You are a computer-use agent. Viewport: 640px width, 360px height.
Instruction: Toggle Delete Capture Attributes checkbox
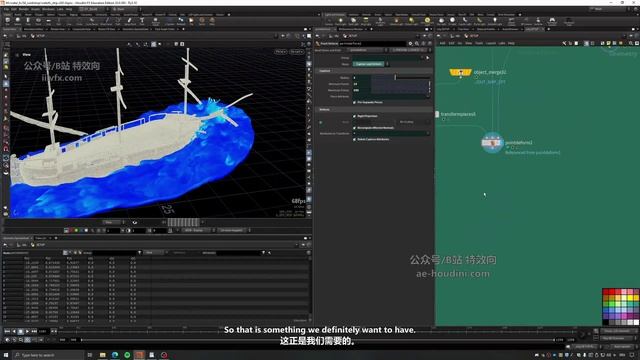click(x=354, y=139)
